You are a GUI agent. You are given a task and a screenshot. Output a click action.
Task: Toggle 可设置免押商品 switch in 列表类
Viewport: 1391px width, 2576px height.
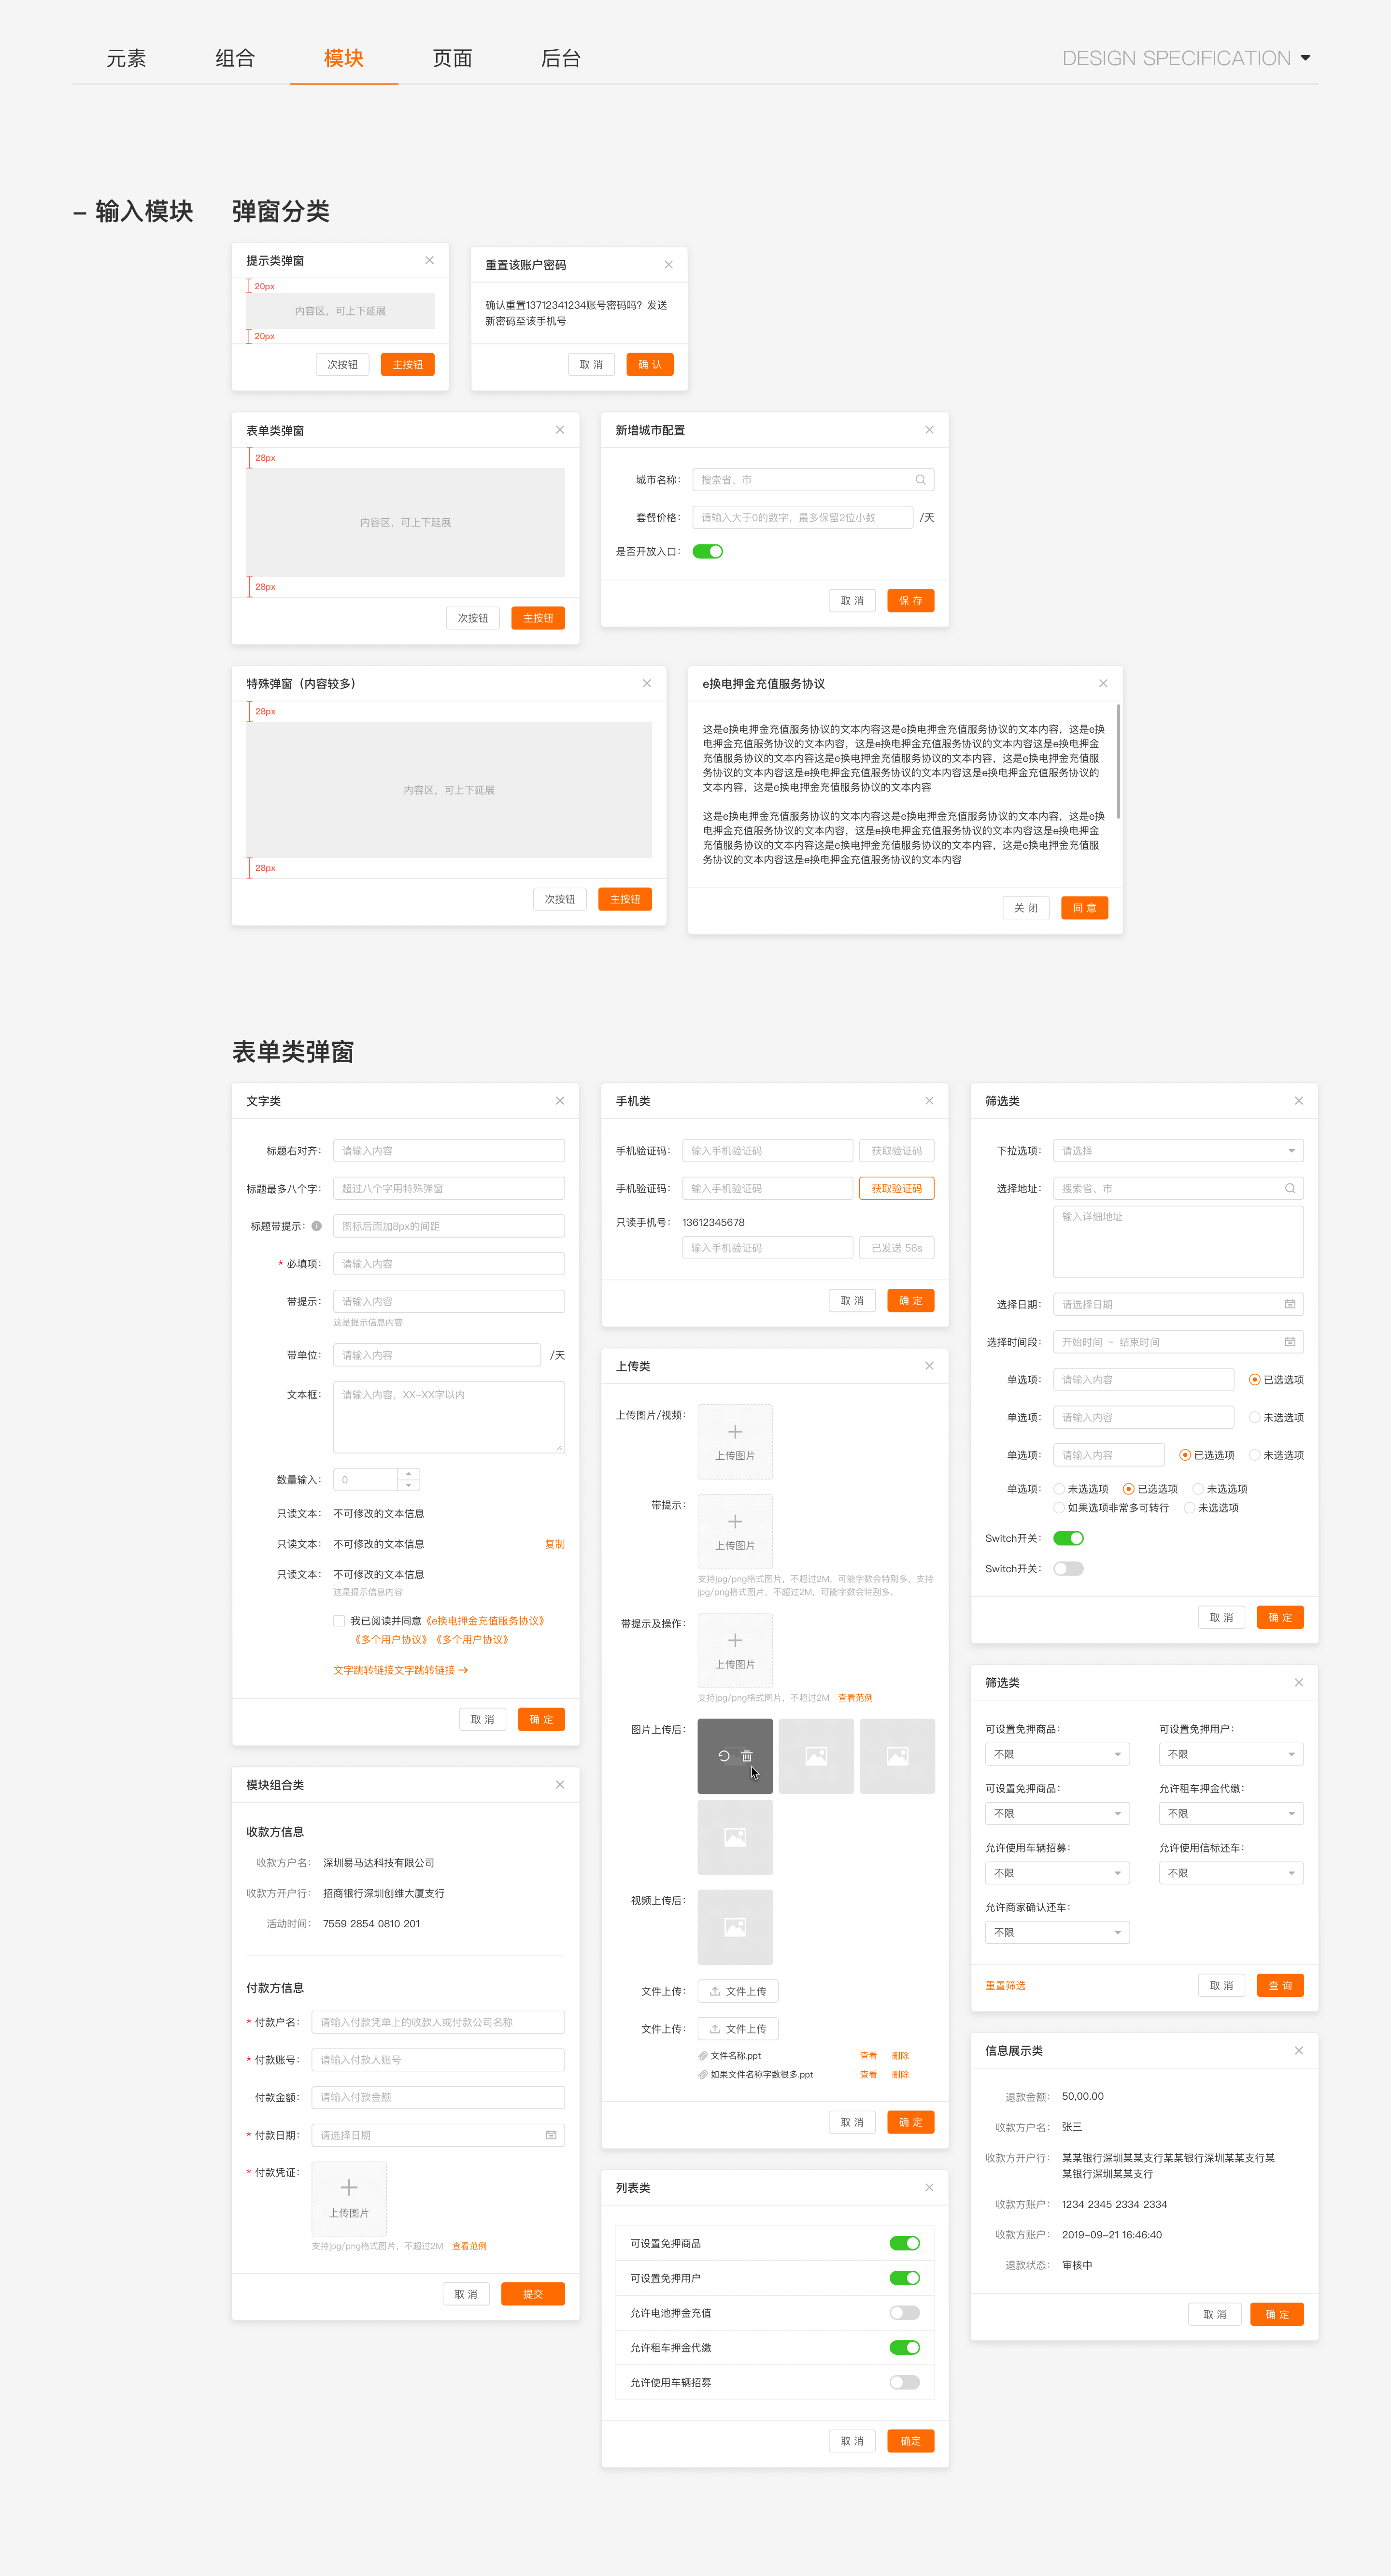click(x=904, y=2243)
